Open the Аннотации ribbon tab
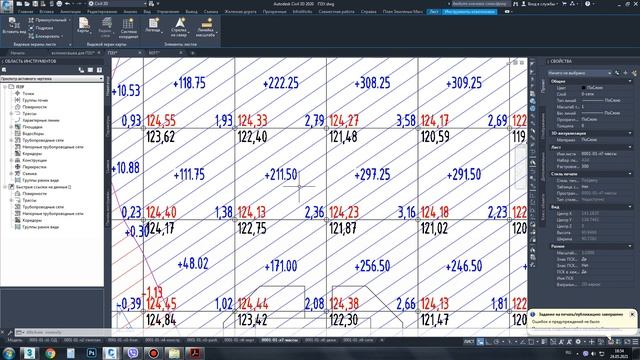Screen dimensions: 640x360 [70, 12]
